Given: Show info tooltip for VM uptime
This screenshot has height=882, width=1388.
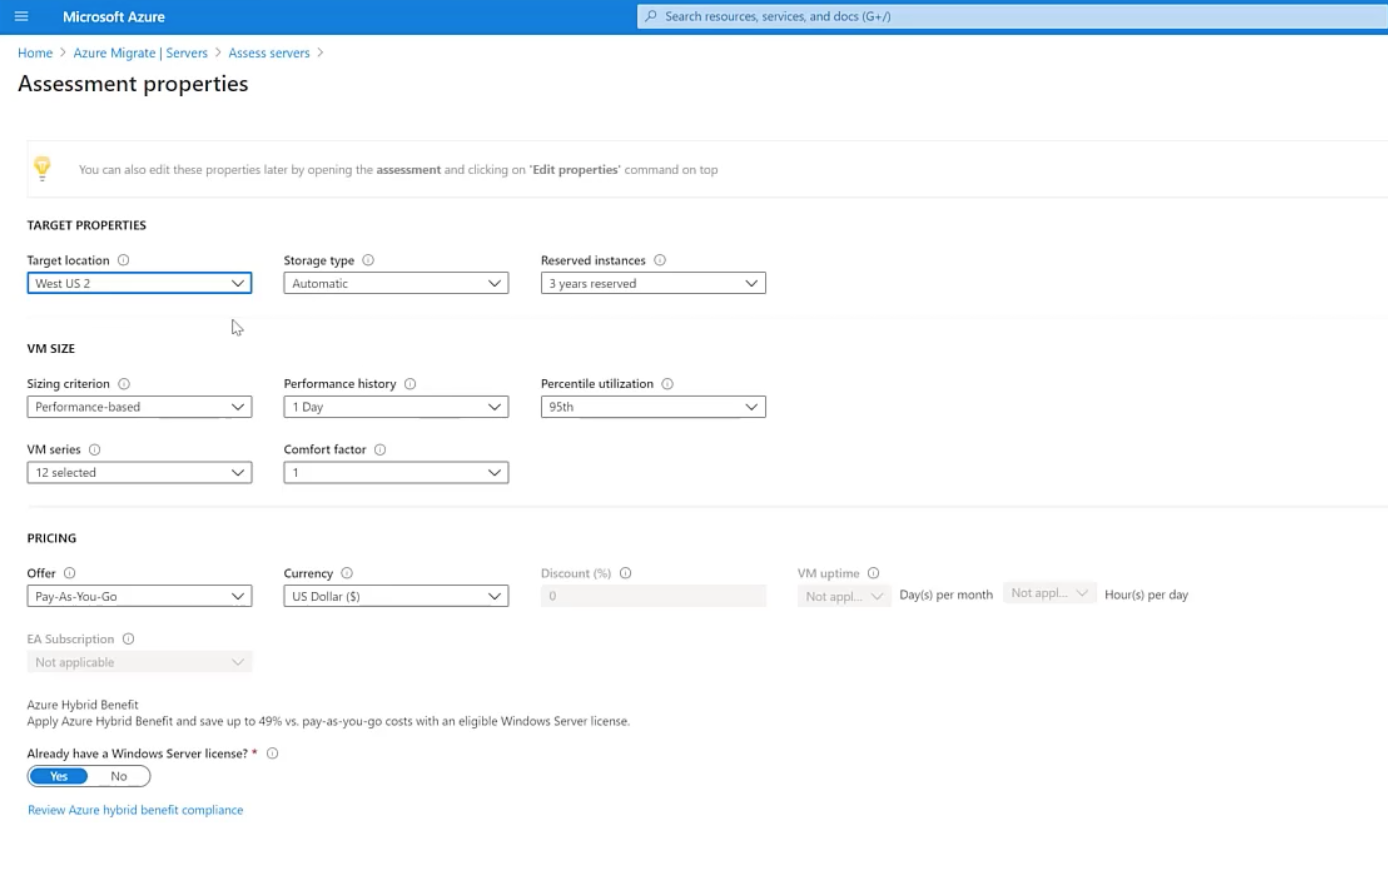Looking at the screenshot, I should pos(874,573).
